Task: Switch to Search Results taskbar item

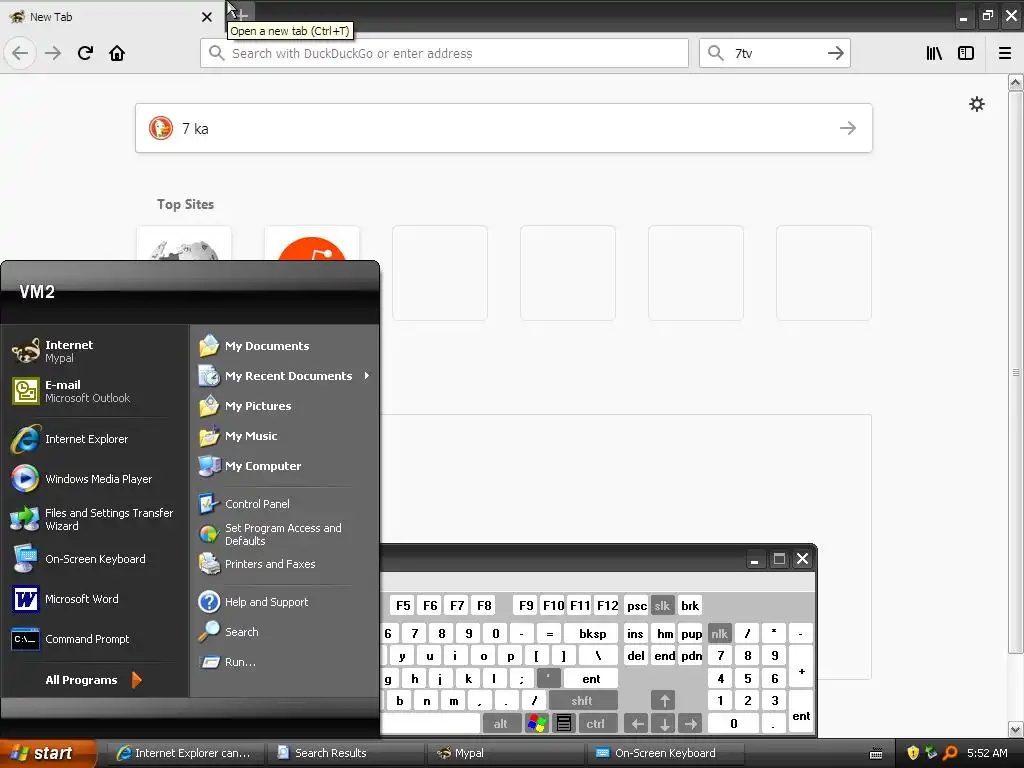Action: [x=346, y=753]
